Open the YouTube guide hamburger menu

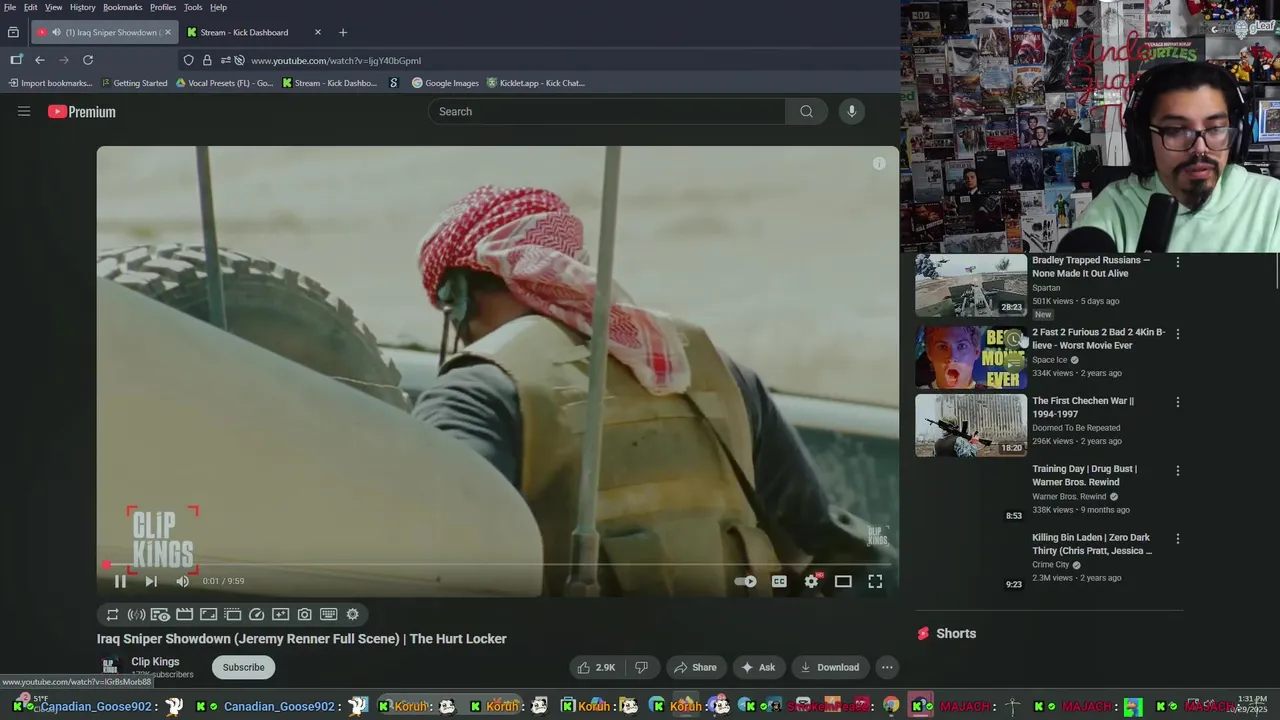click(x=24, y=111)
